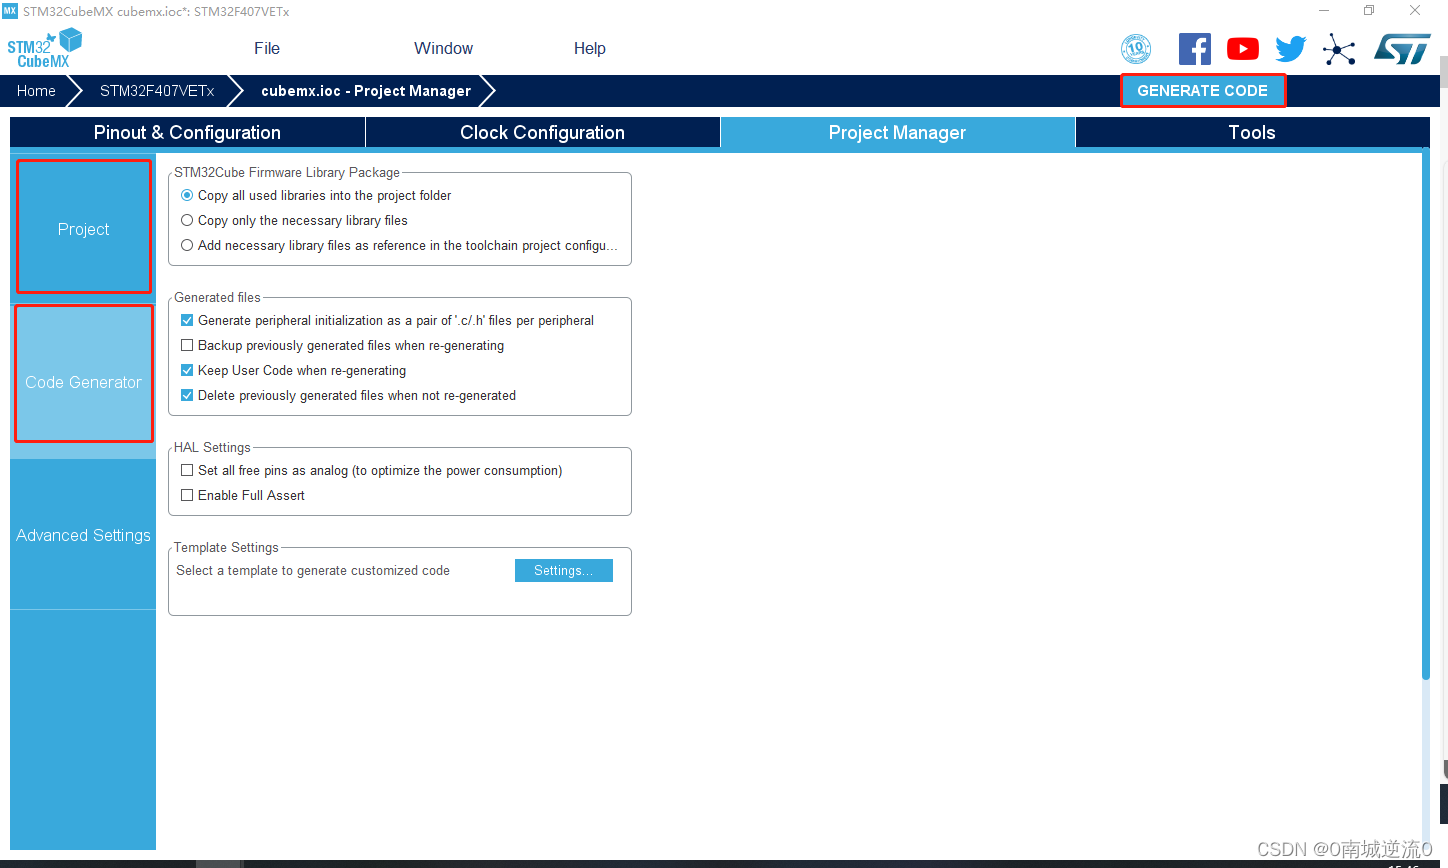Restore down the STM32CubeMX window
Viewport: 1448px width, 868px height.
1369,11
